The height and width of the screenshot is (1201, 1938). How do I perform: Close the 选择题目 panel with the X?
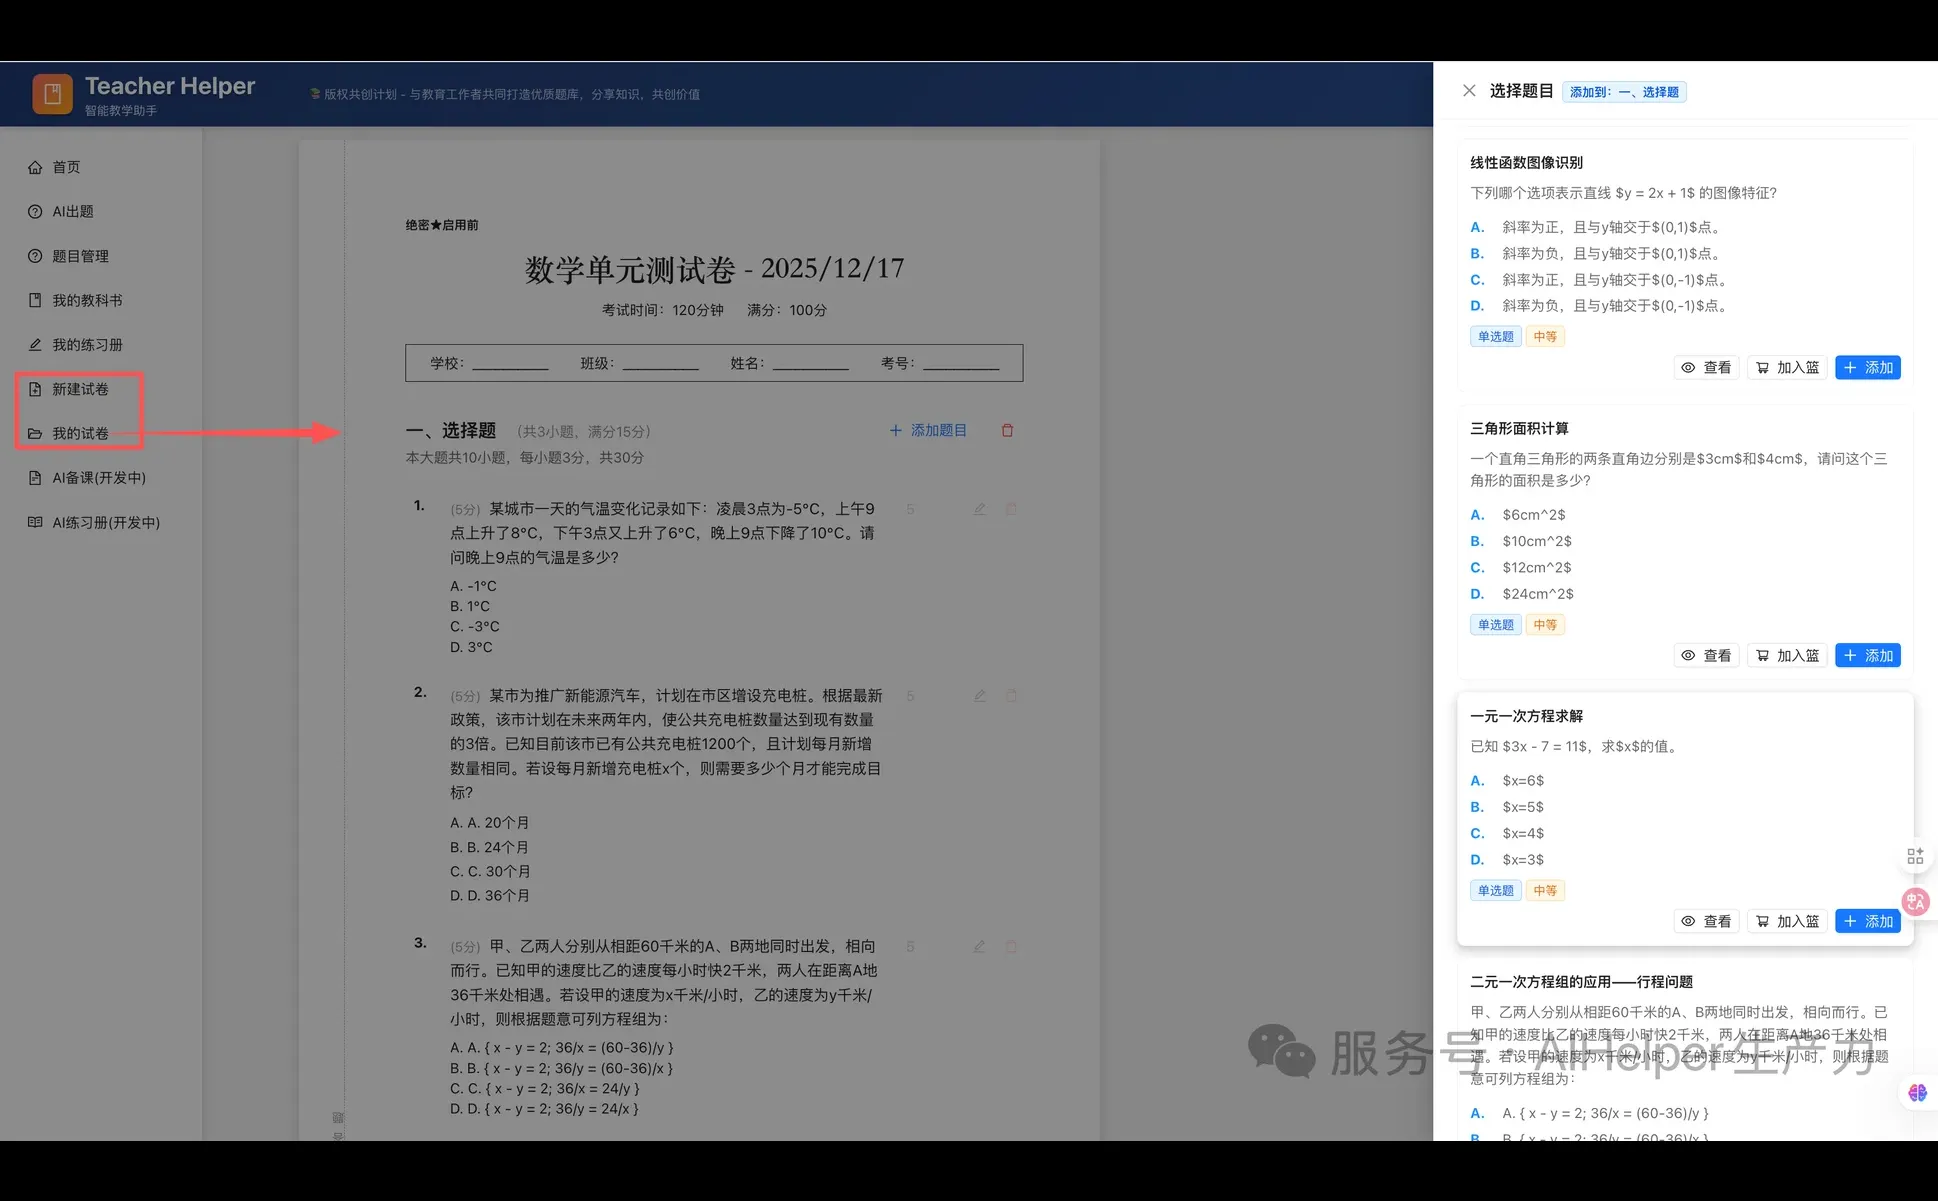(1468, 90)
